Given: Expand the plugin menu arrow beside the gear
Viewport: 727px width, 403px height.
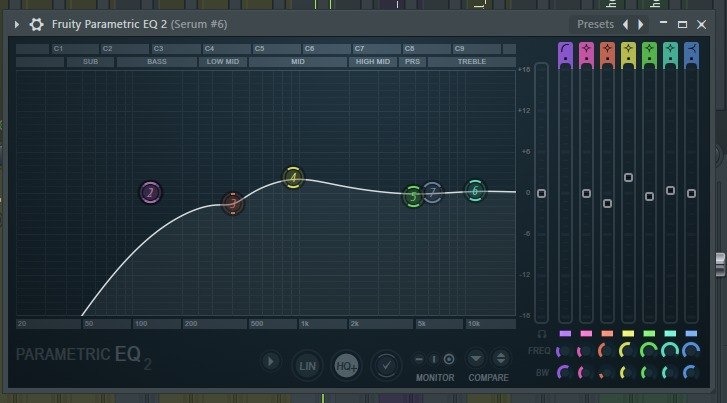Looking at the screenshot, I should (x=17, y=24).
